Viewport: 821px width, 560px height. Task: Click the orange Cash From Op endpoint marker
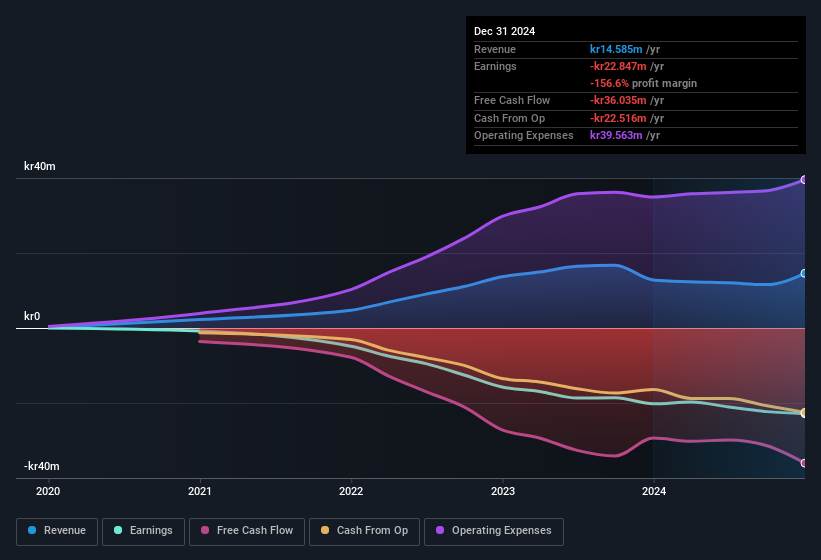804,412
